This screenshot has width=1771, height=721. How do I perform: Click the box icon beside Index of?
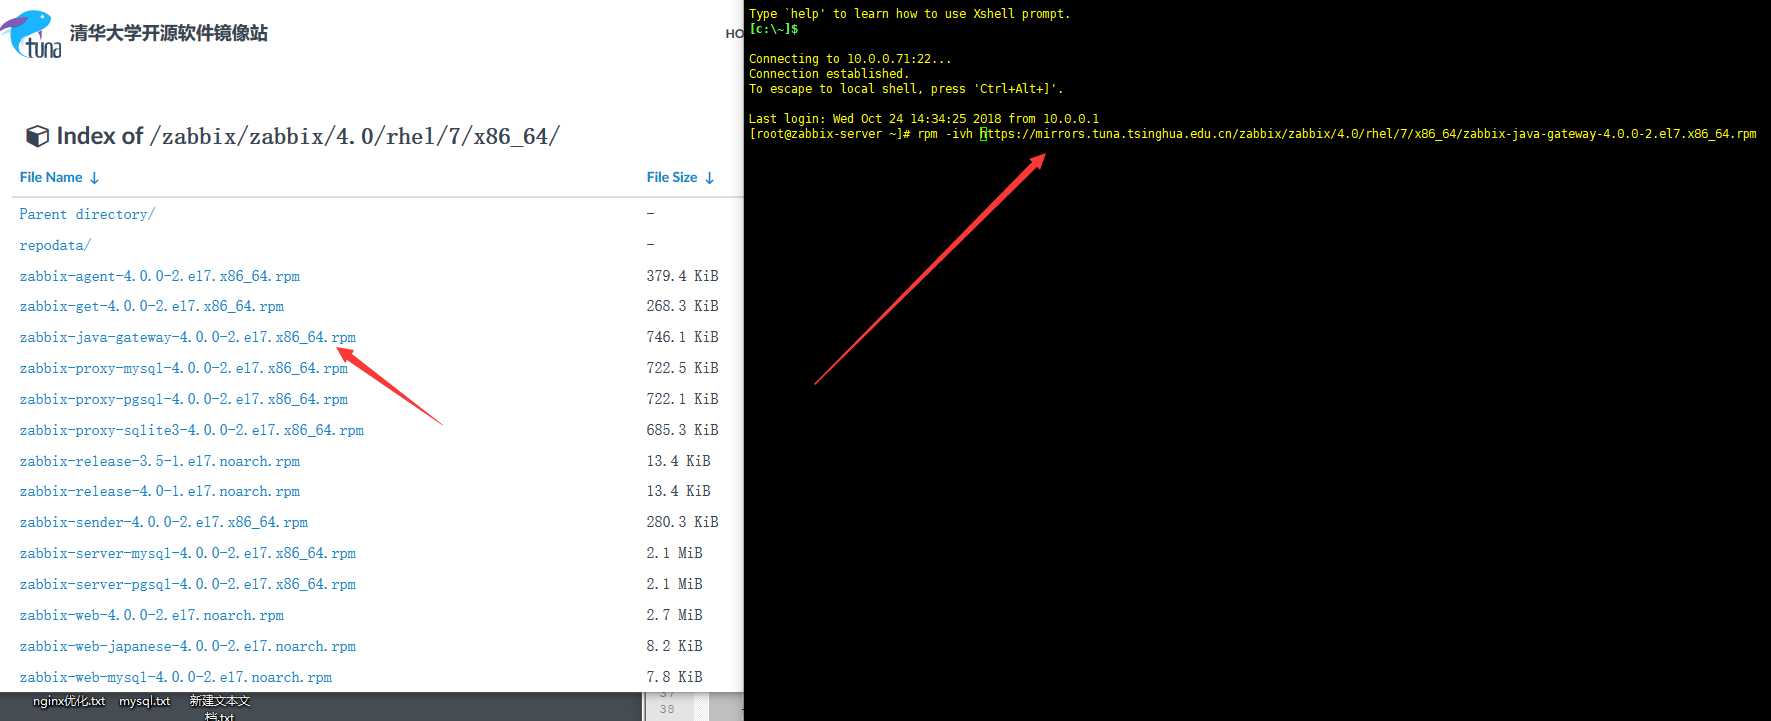37,136
